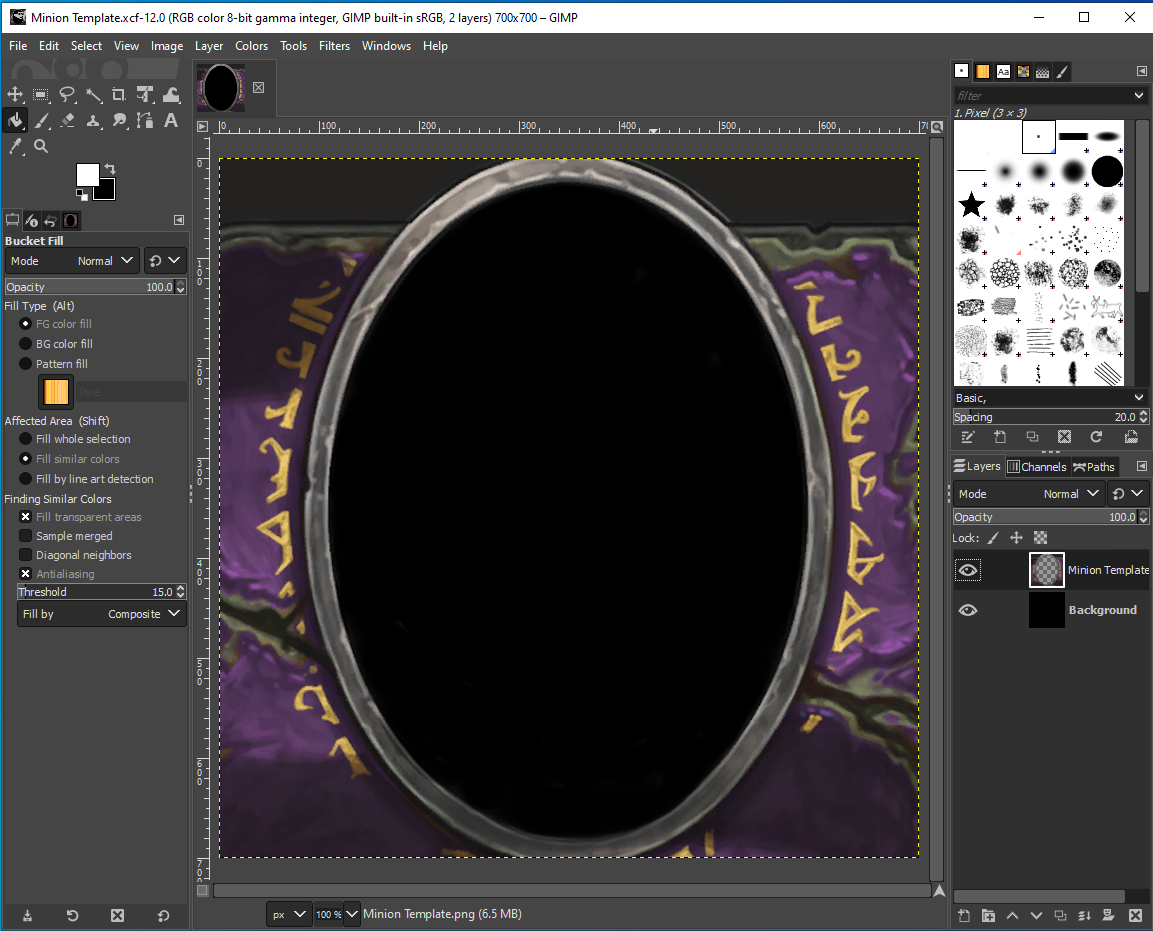Refresh the brushes list
1153x931 pixels.
(x=1096, y=437)
